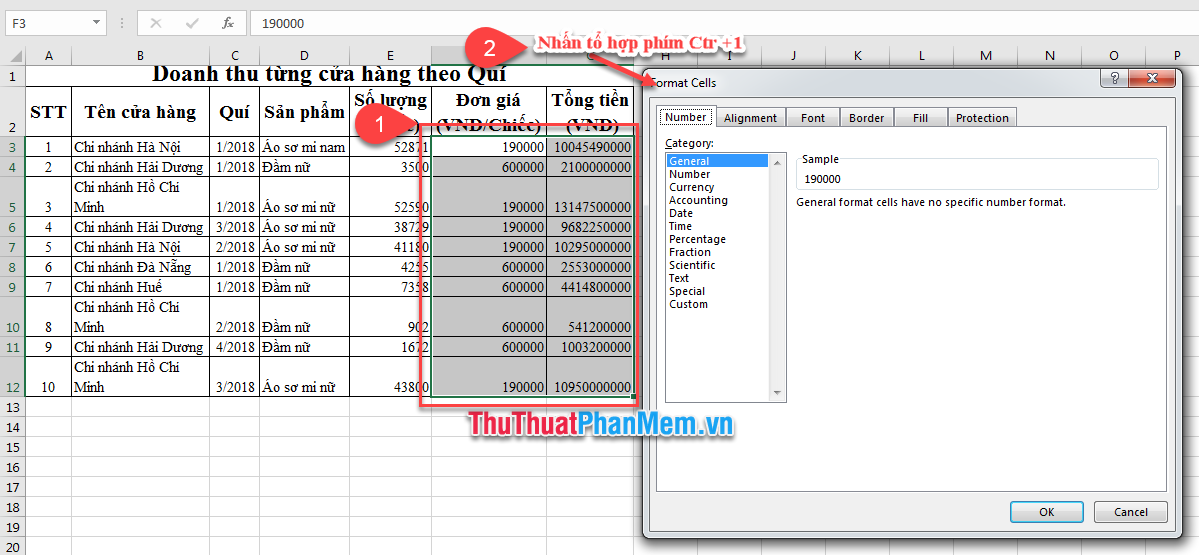Select column D header
This screenshot has width=1199, height=555.
click(x=304, y=56)
